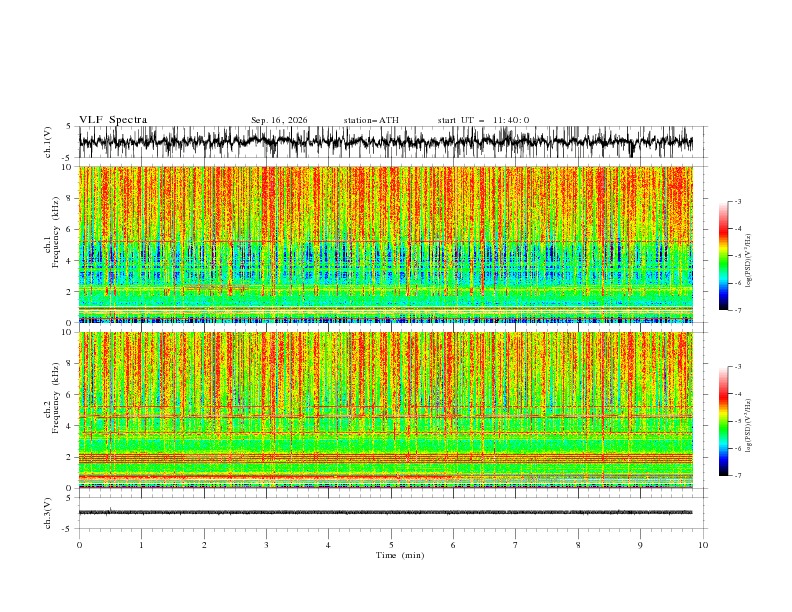Screen dimensions: 792x612
Task: Click the ch.2 spectrogram color bar
Action: (723, 421)
